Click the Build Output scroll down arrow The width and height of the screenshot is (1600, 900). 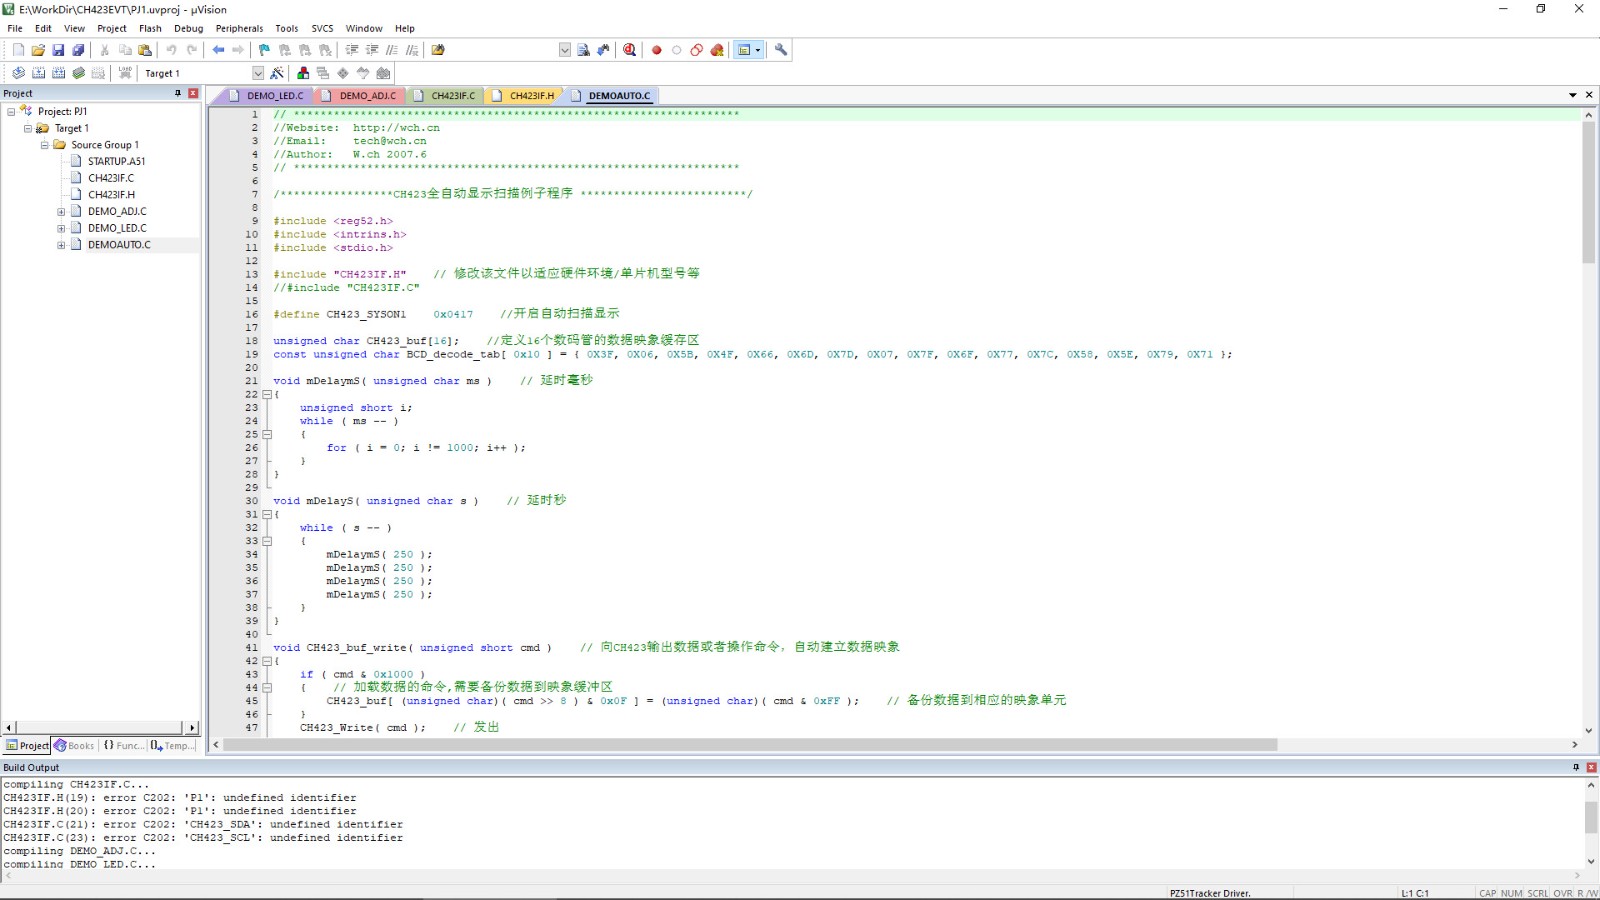[1591, 861]
